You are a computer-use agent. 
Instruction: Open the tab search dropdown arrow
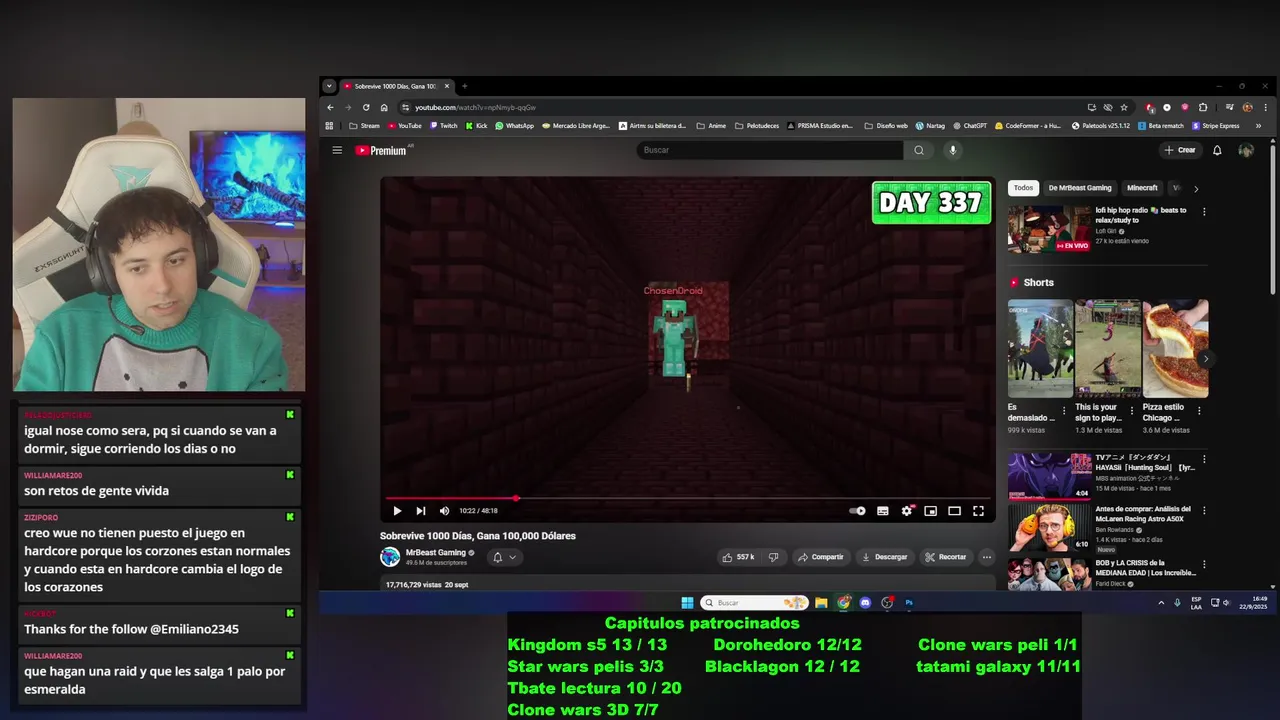click(329, 86)
